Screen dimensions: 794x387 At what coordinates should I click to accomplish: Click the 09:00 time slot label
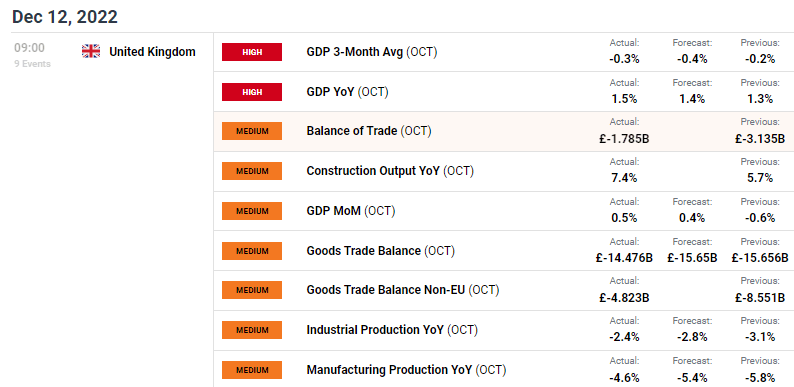29,48
